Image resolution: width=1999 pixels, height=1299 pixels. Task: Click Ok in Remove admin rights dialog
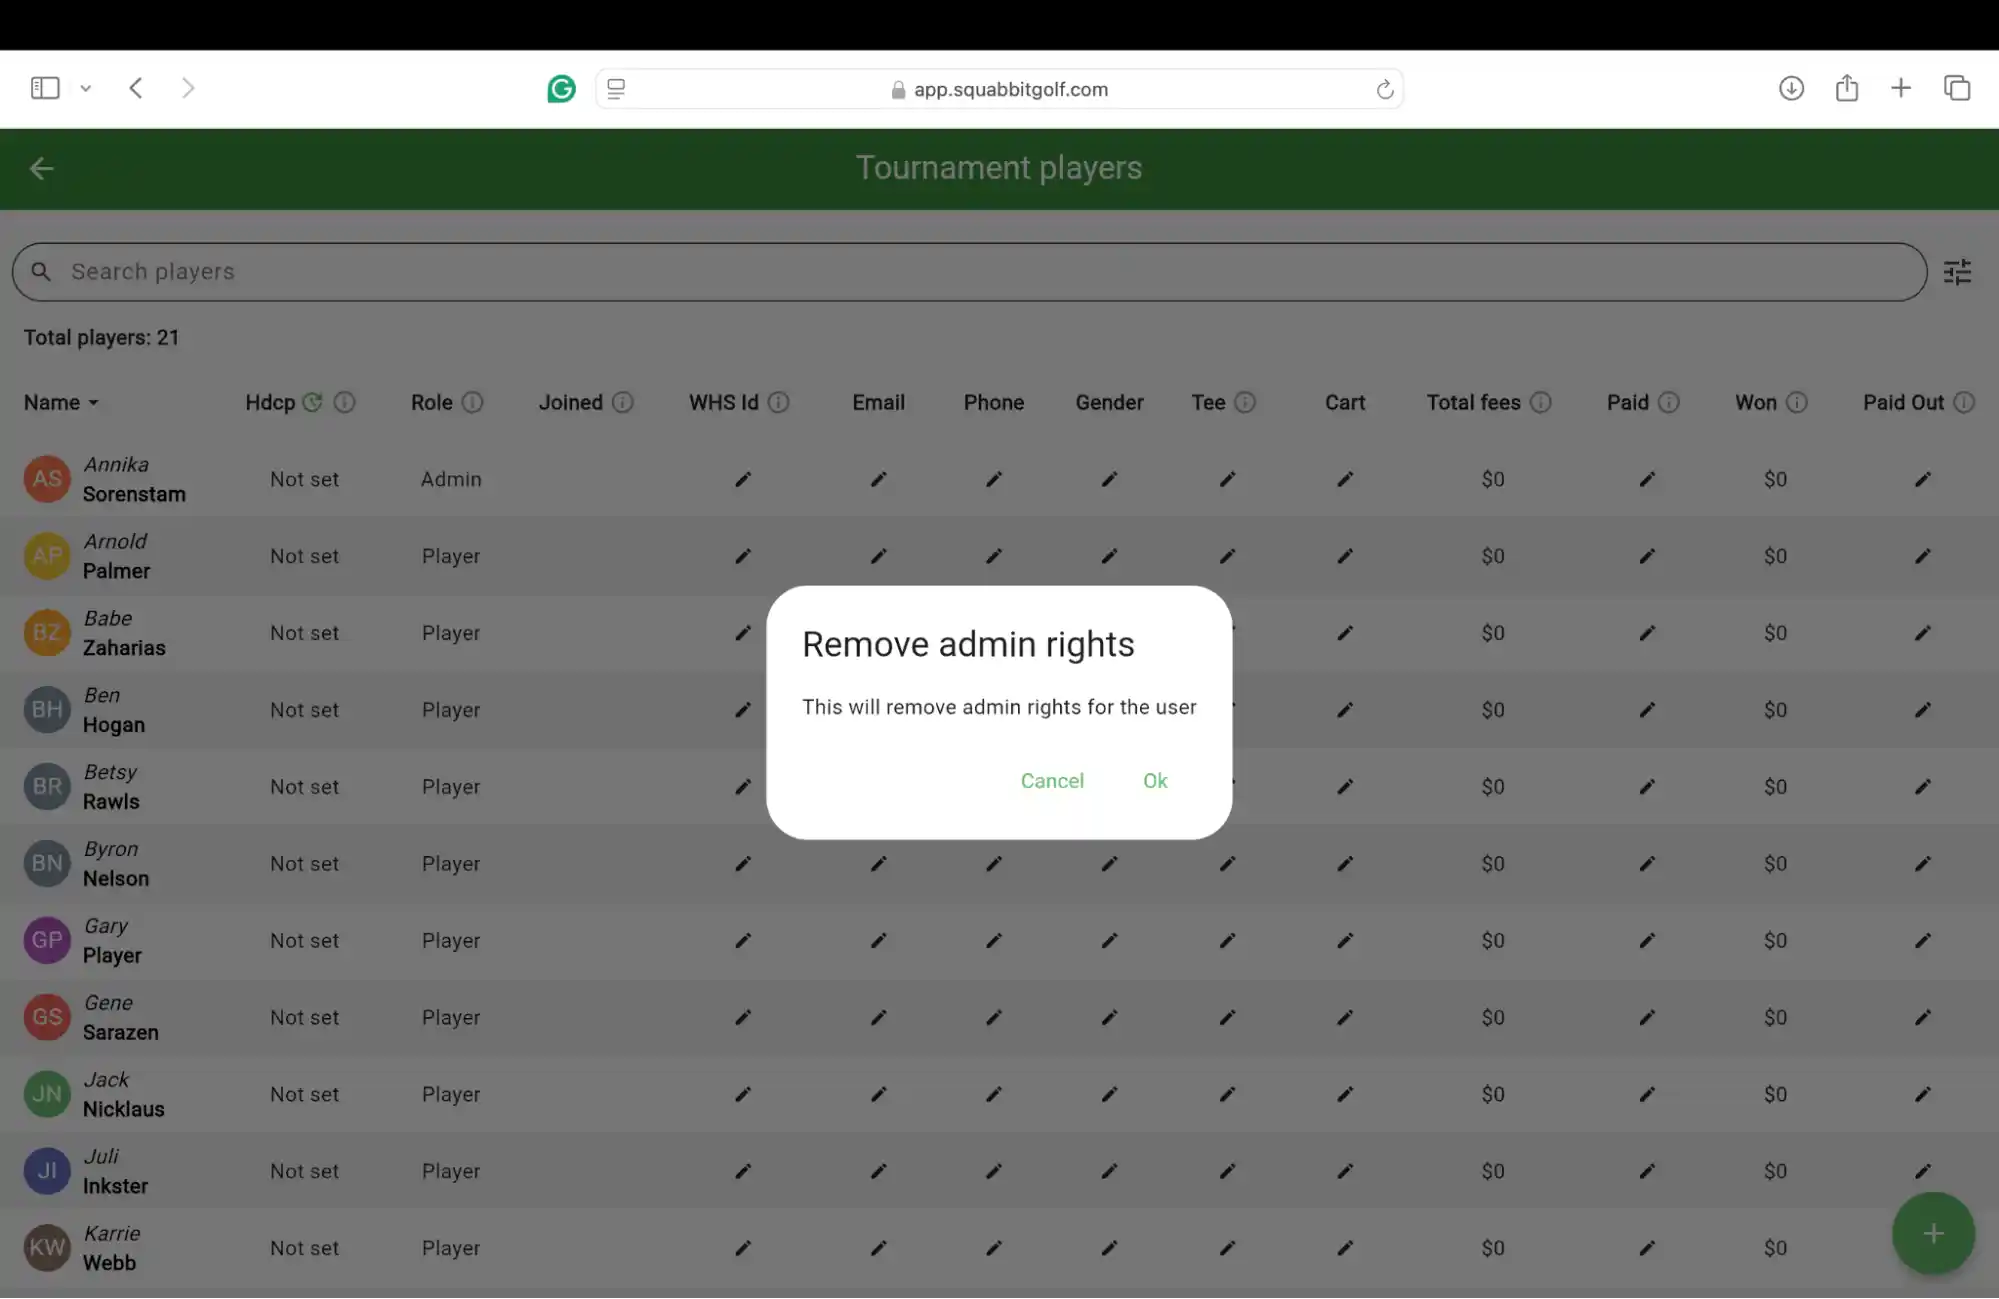pos(1155,781)
